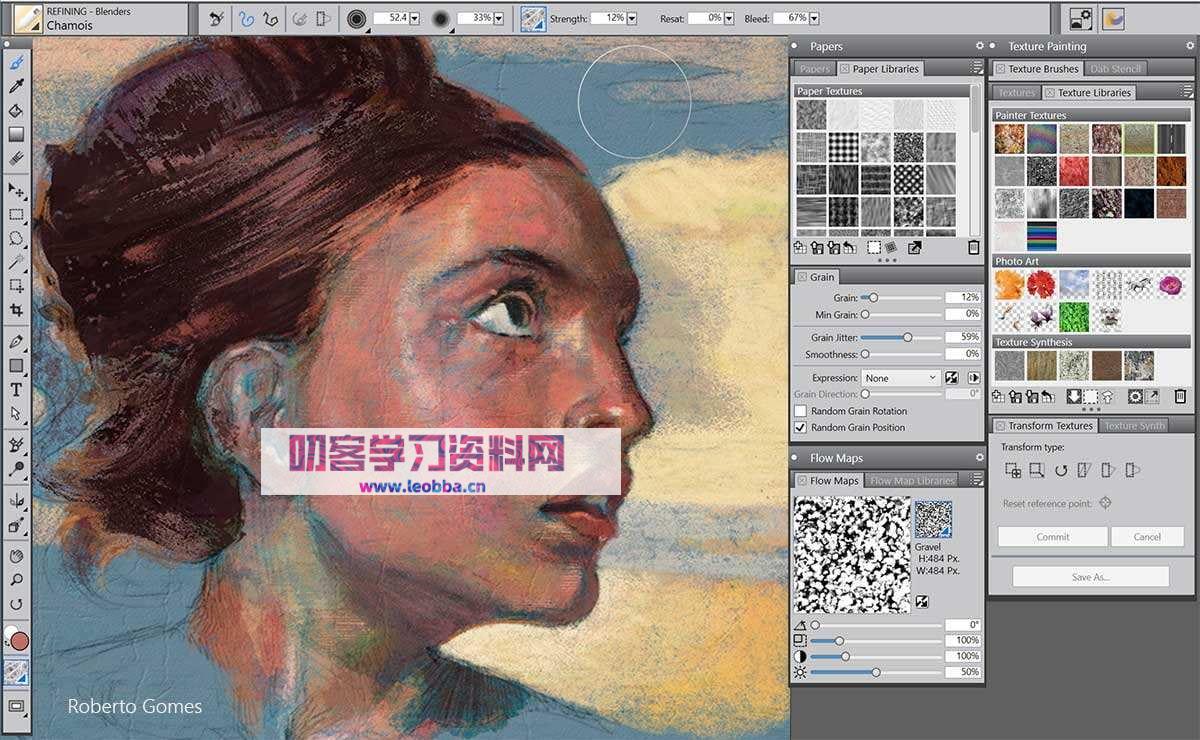Toggle the texture painting button beside Strength
Viewport: 1200px width, 740px height.
[533, 18]
